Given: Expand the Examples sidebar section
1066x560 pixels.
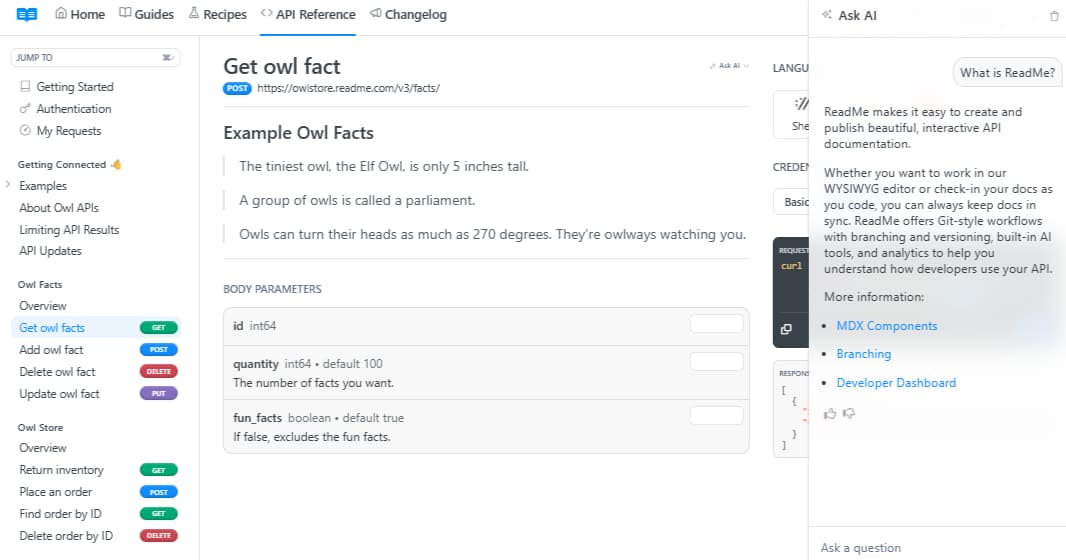Looking at the screenshot, I should [x=8, y=186].
